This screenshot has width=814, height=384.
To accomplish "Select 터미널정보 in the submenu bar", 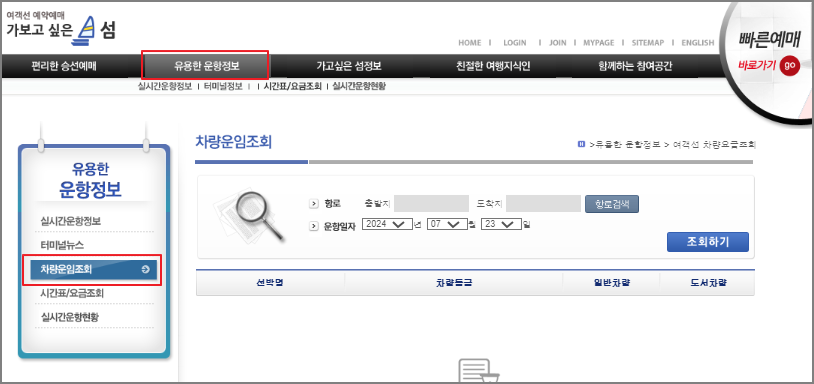I will [223, 86].
